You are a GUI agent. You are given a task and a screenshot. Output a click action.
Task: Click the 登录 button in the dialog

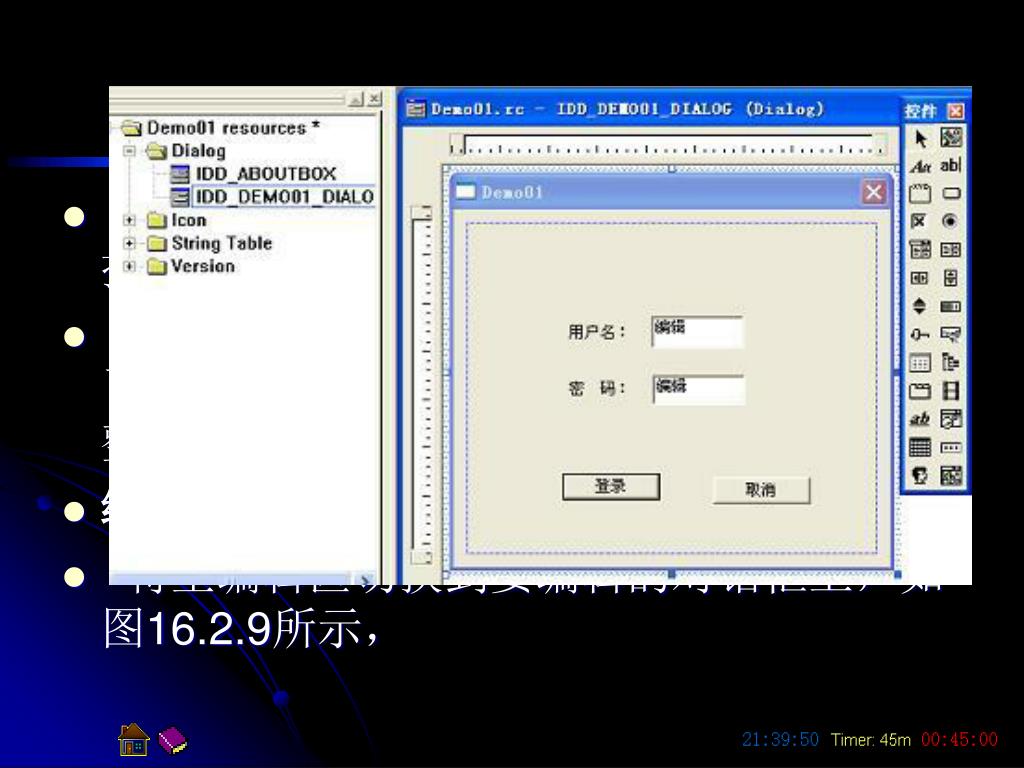pos(611,487)
